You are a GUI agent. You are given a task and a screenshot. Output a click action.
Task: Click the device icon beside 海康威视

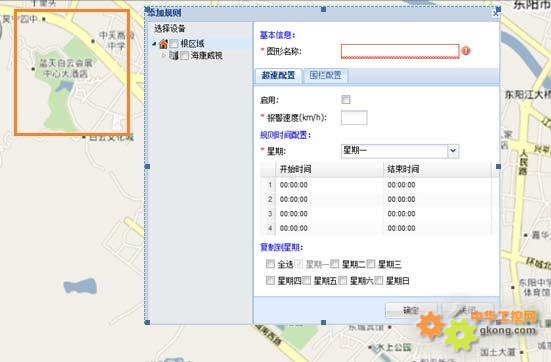[174, 56]
